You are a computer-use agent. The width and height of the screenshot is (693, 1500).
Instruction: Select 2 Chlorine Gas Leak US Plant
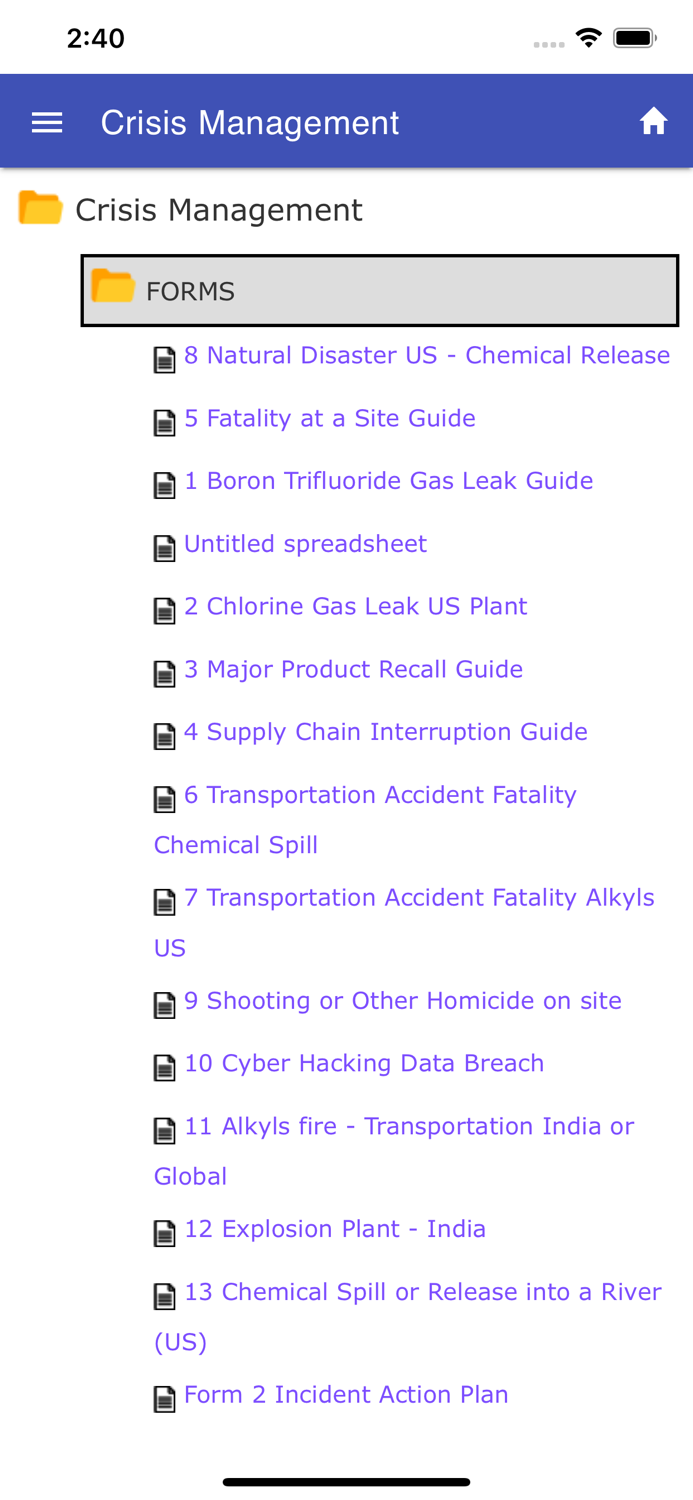tap(355, 607)
